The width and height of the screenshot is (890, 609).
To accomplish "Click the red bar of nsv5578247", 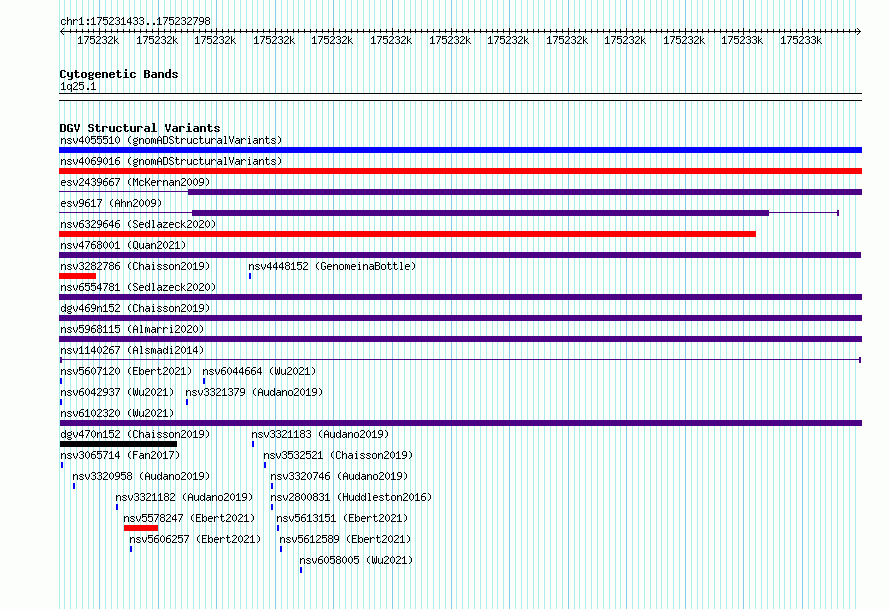I will pos(141,528).
